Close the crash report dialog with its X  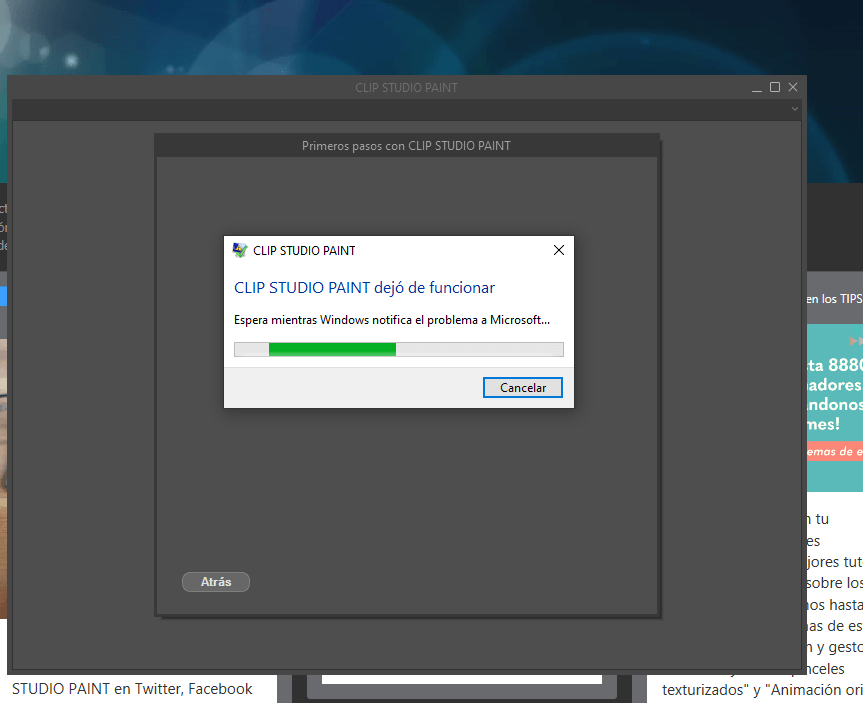558,250
